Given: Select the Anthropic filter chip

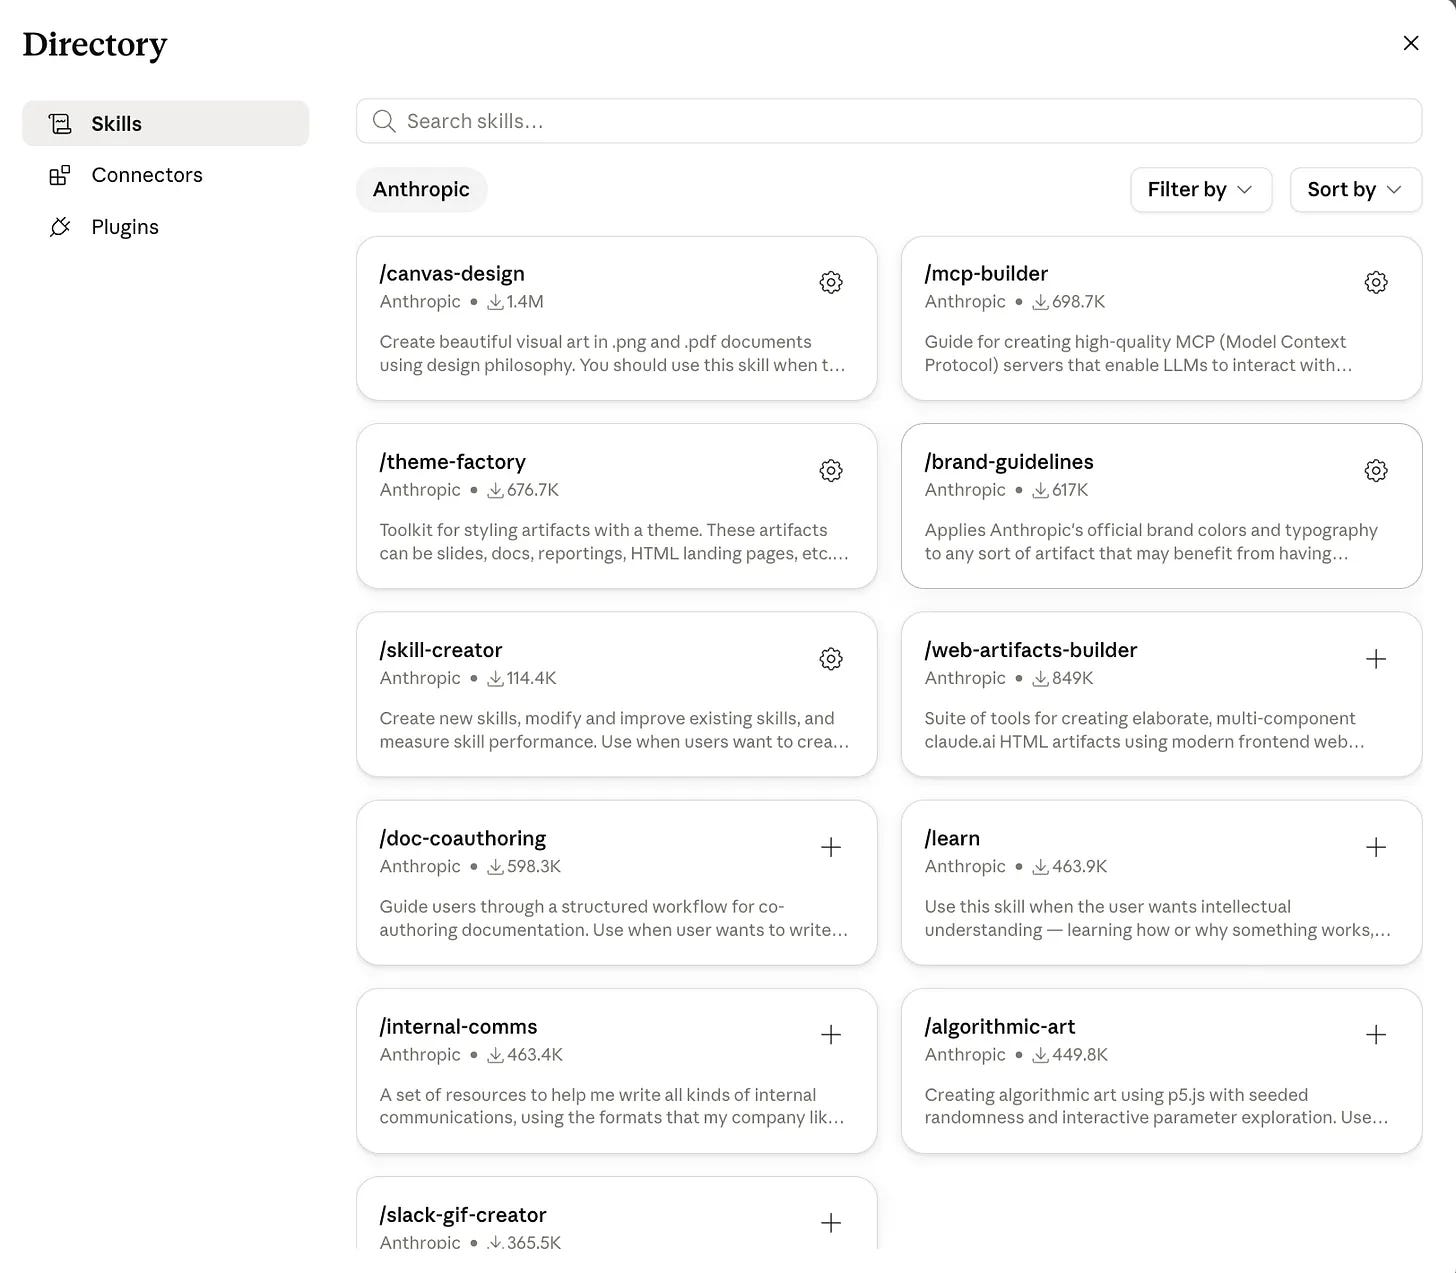Looking at the screenshot, I should [x=421, y=189].
